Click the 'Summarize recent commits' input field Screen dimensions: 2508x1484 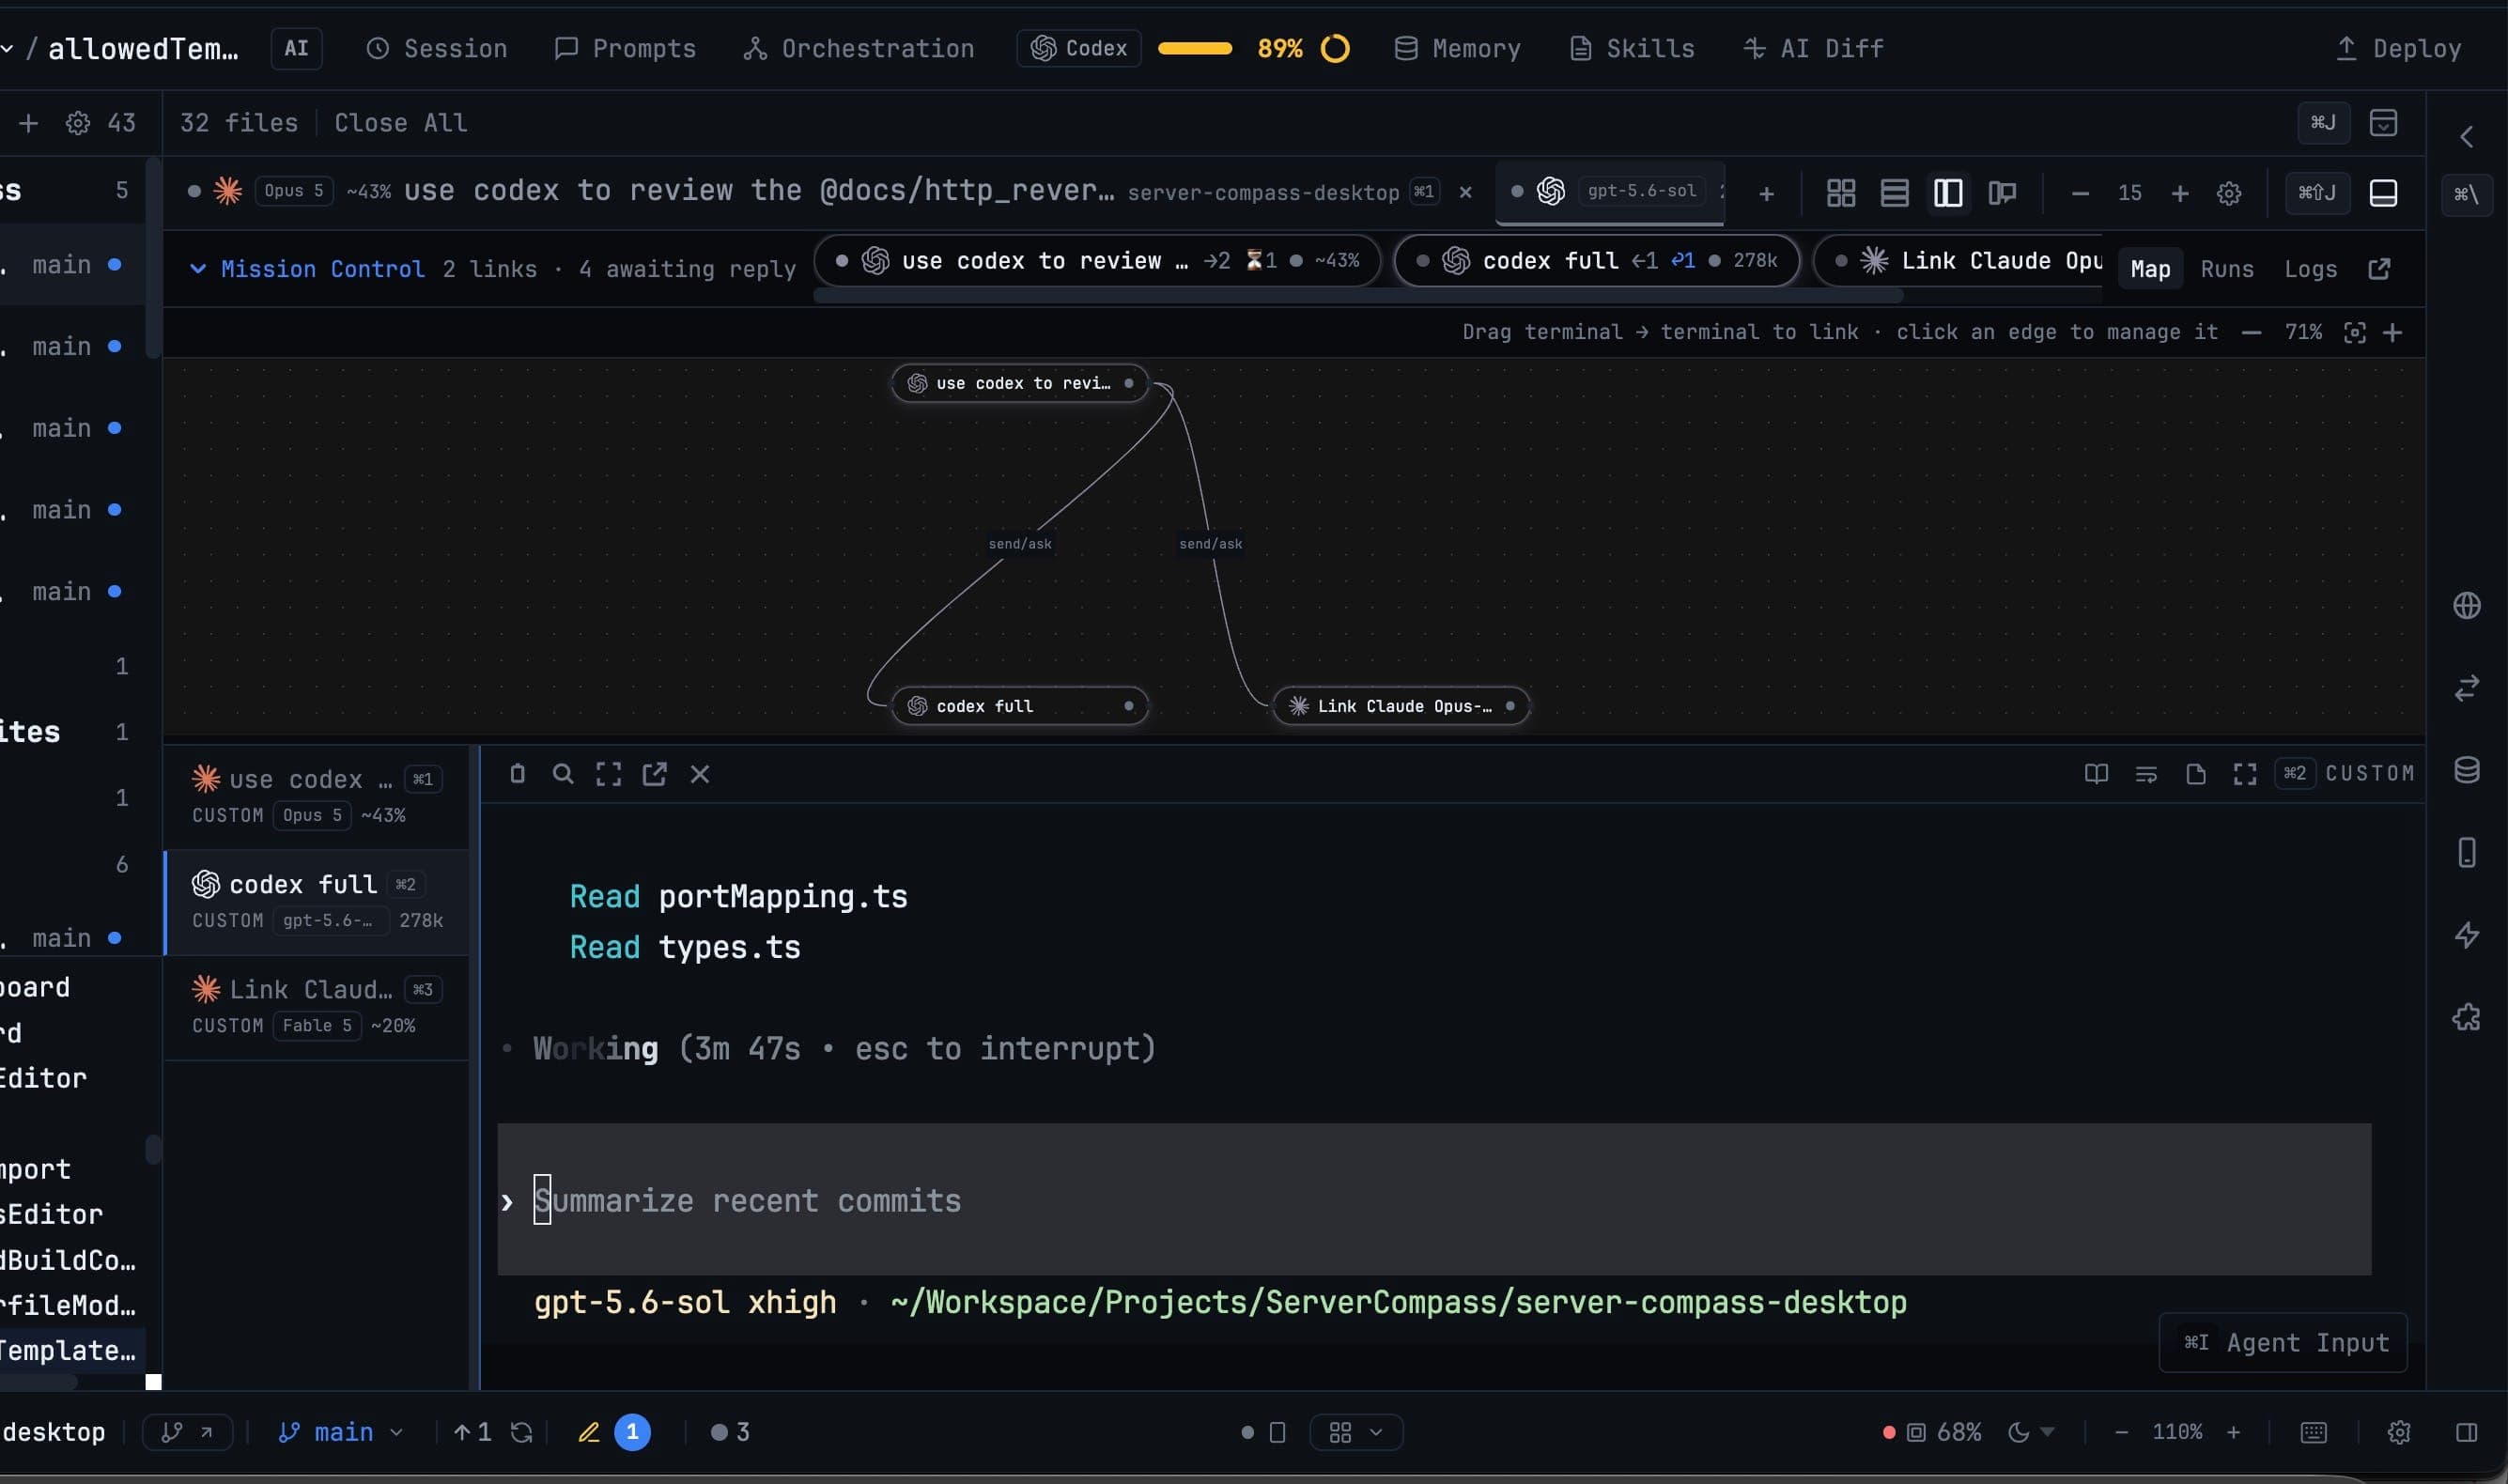click(x=1433, y=1199)
